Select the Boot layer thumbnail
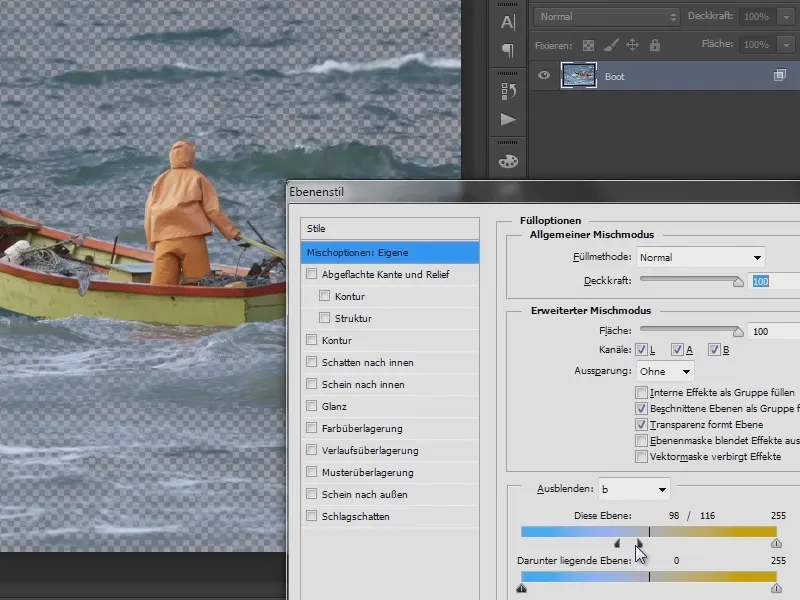The width and height of the screenshot is (800, 600). [579, 76]
